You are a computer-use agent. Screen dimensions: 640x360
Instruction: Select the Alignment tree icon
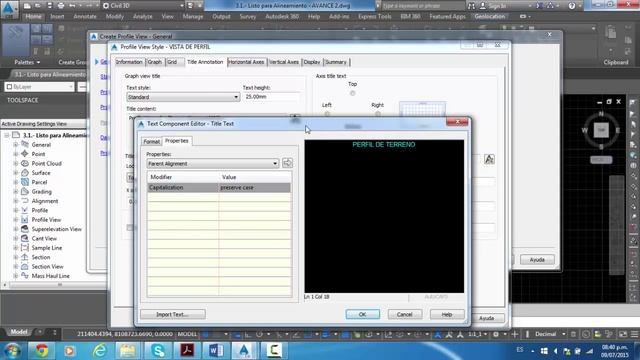pyautogui.click(x=24, y=201)
